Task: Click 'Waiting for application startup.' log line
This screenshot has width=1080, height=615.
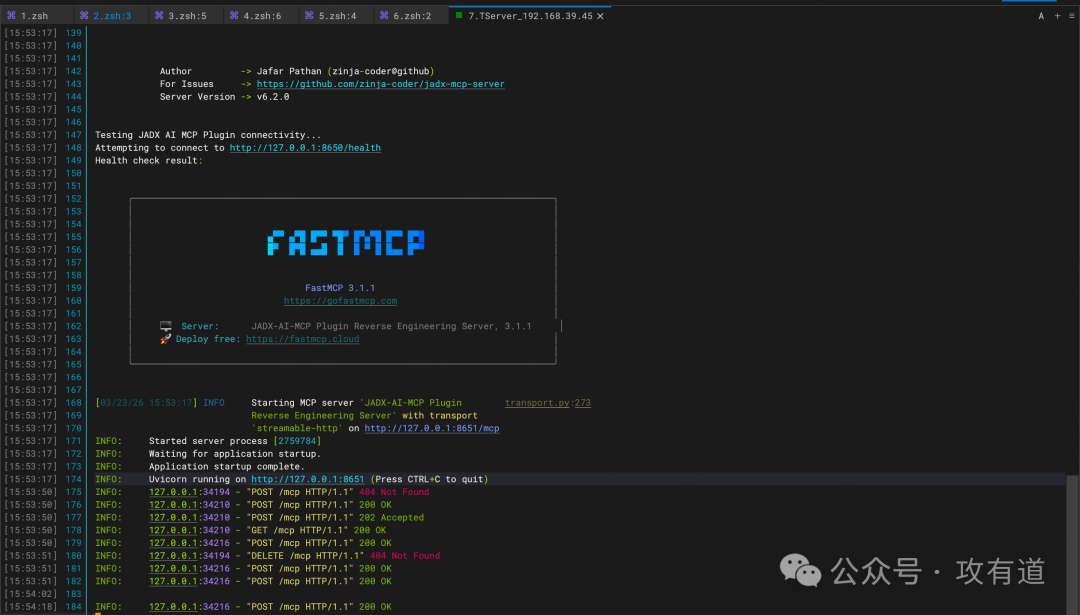Action: 235,454
